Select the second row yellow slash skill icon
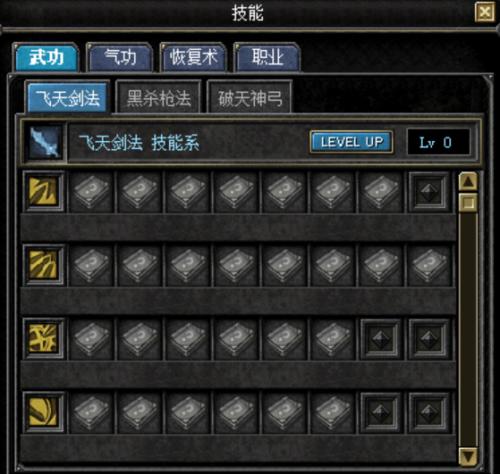Screen dimensions: 500x474 tap(44, 265)
